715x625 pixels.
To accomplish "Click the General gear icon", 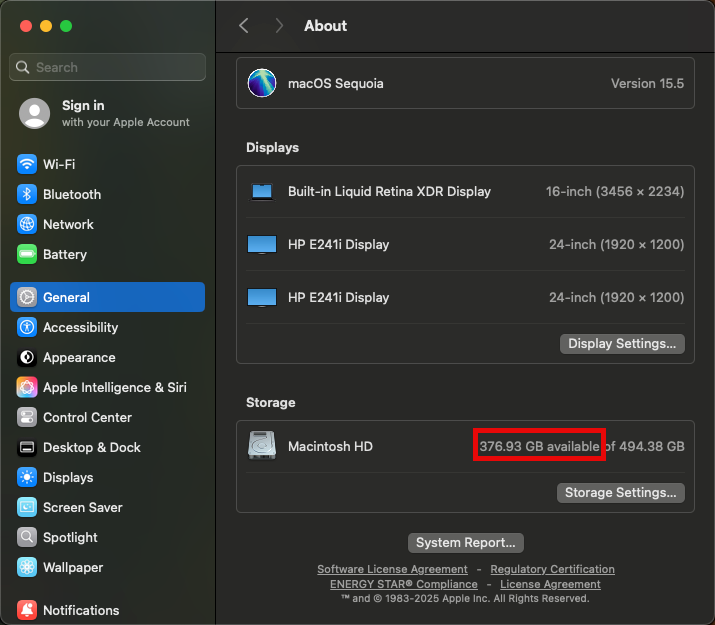I will point(27,297).
